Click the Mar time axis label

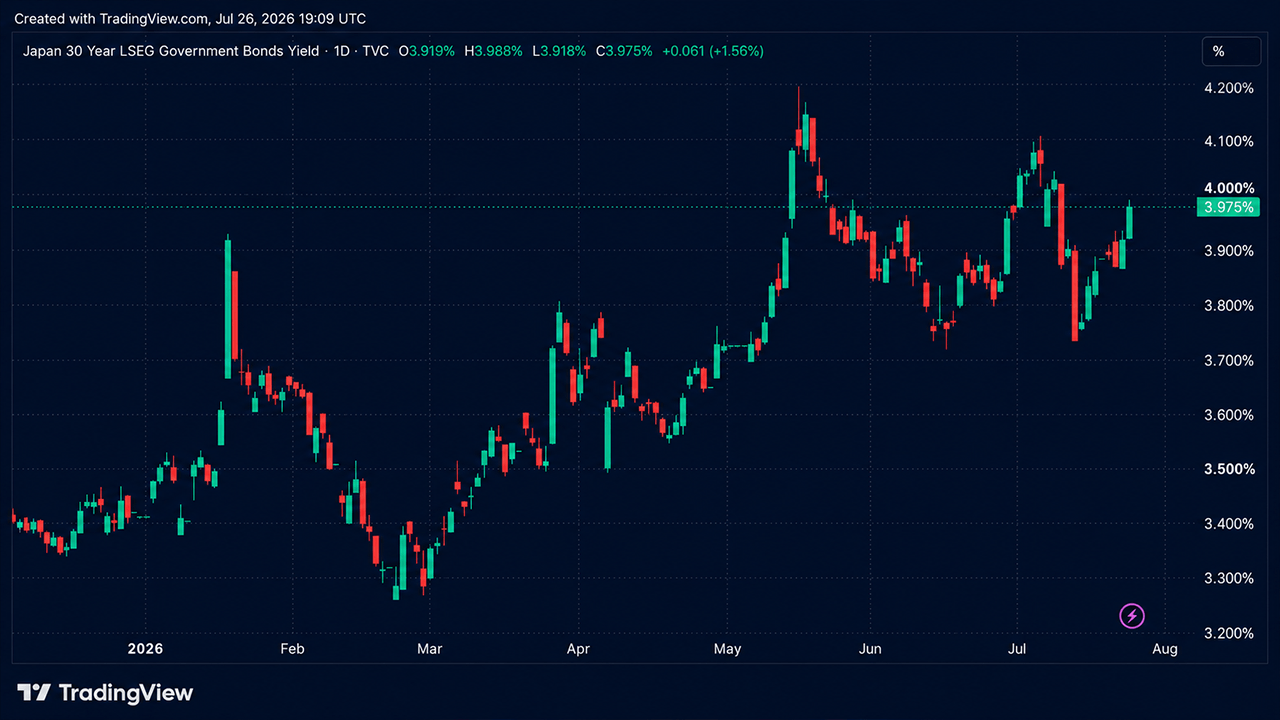pyautogui.click(x=429, y=649)
